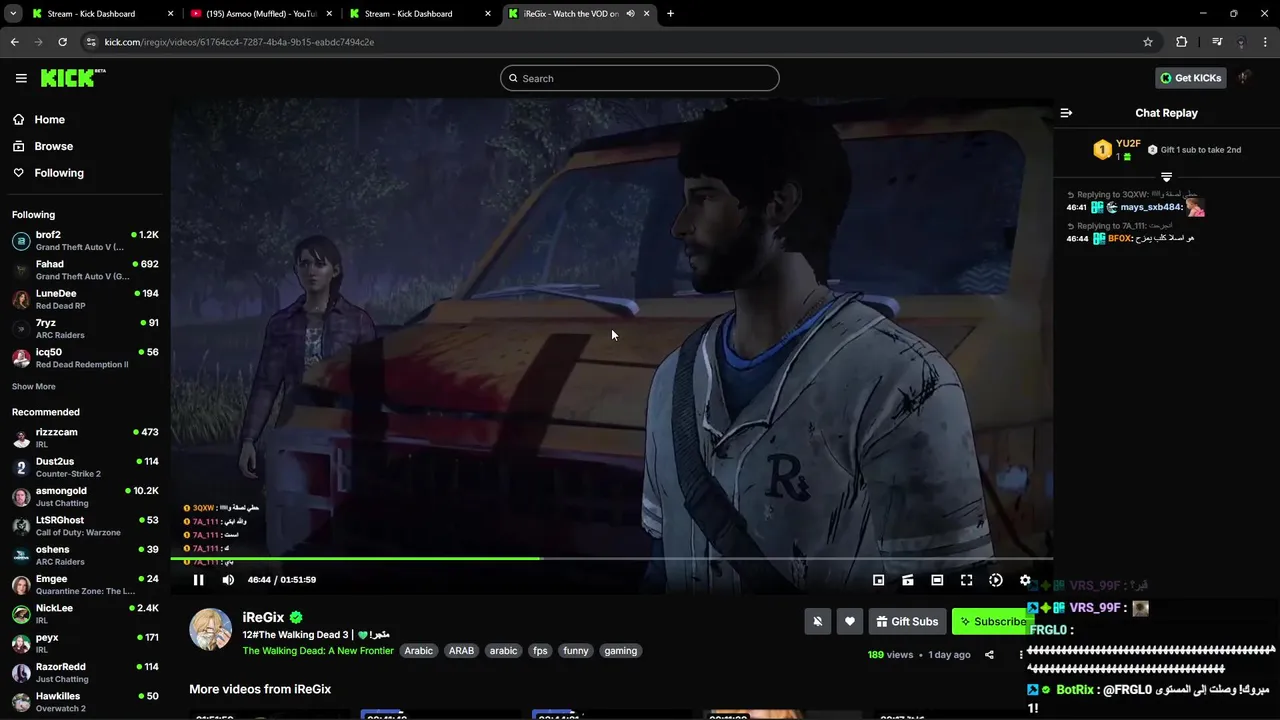Open rizzzcam recommended channel
This screenshot has width=1280, height=720.
click(x=85, y=438)
